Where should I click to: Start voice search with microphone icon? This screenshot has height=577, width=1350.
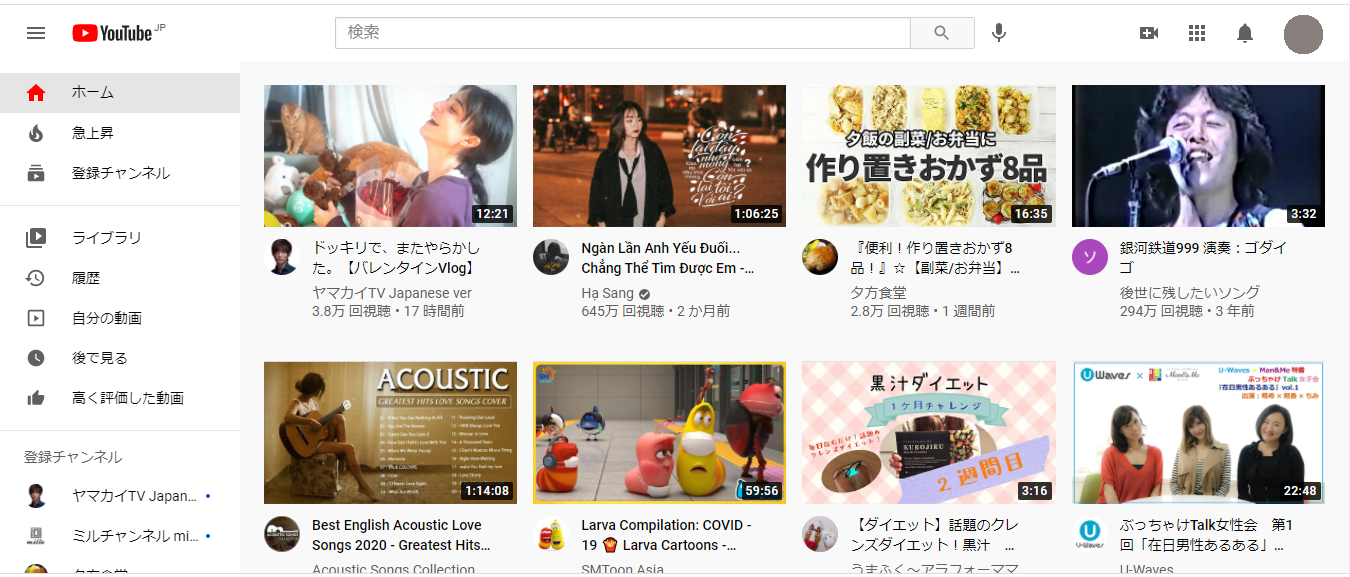998,33
